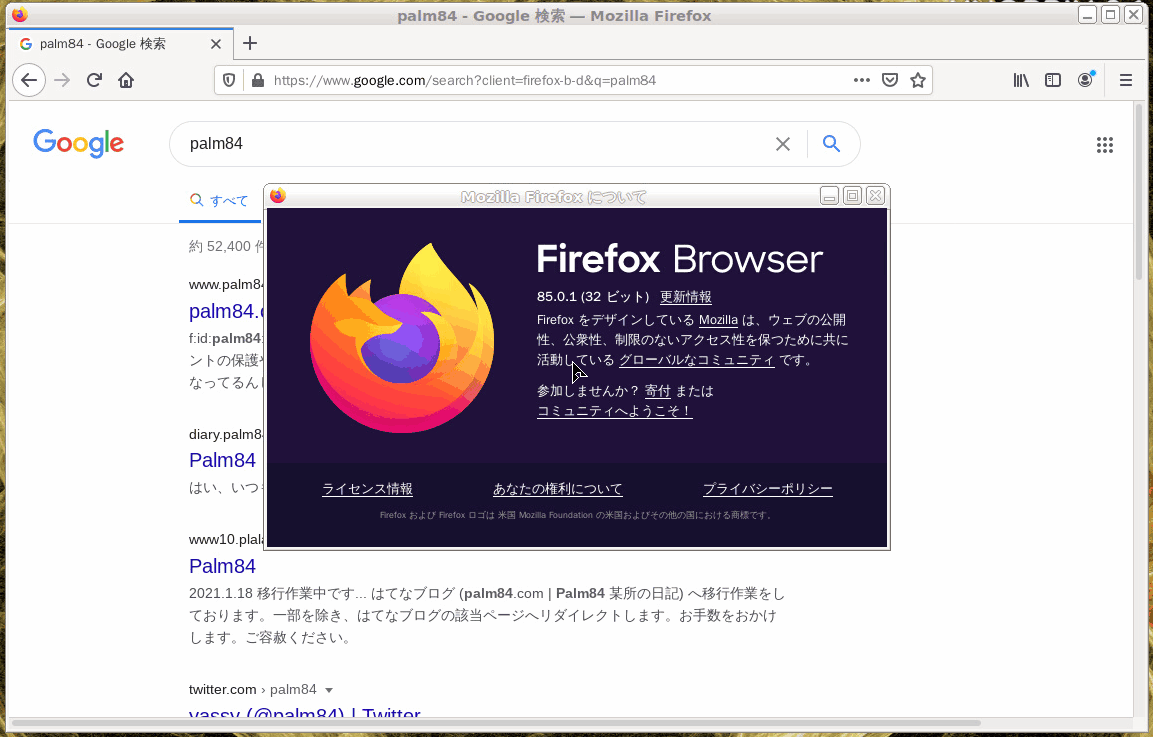The image size is (1153, 737).
Task: Toggle the bookmark star for this page
Action: pos(918,80)
